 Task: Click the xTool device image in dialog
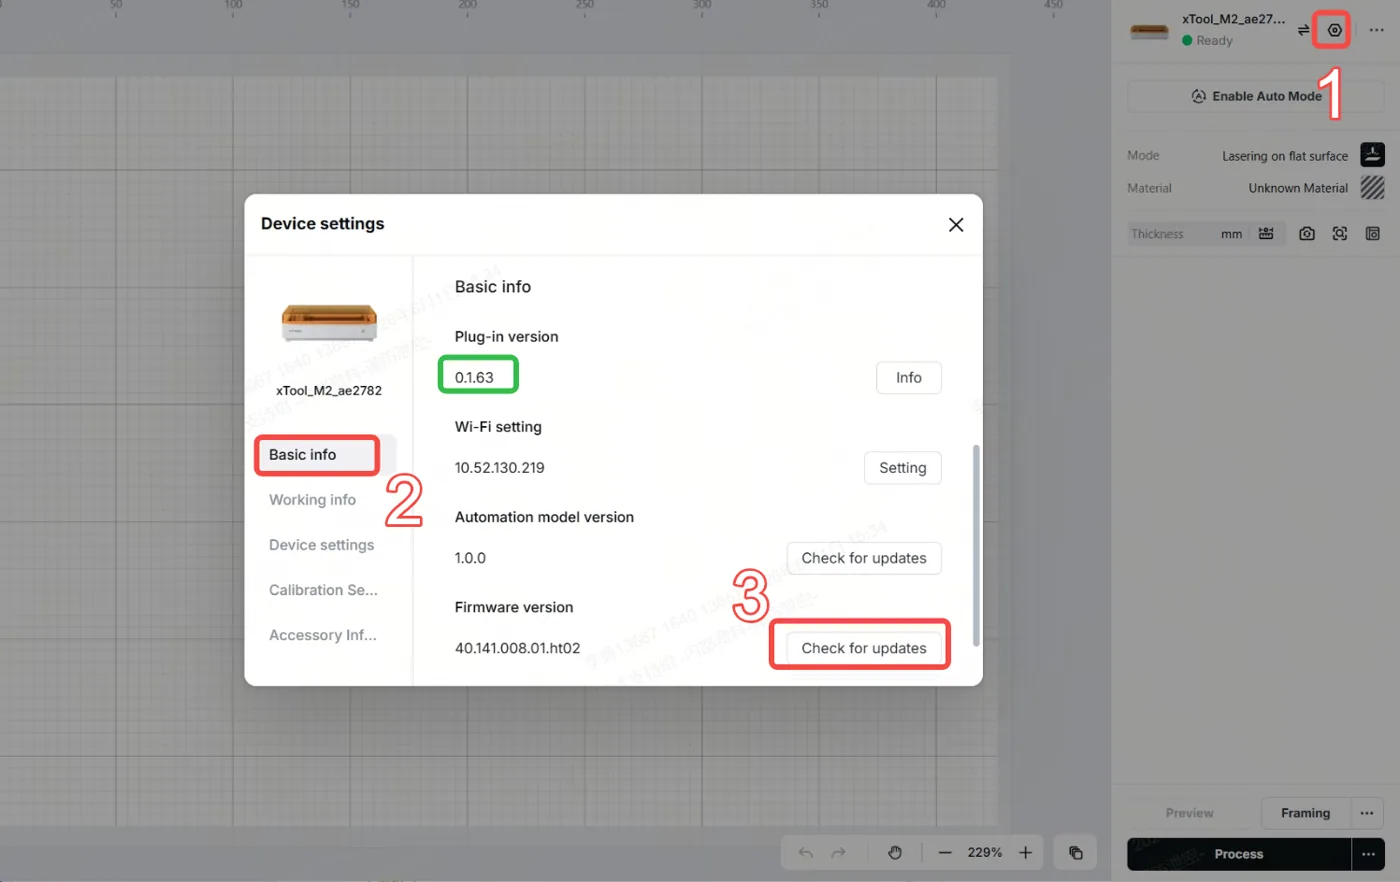pos(329,322)
